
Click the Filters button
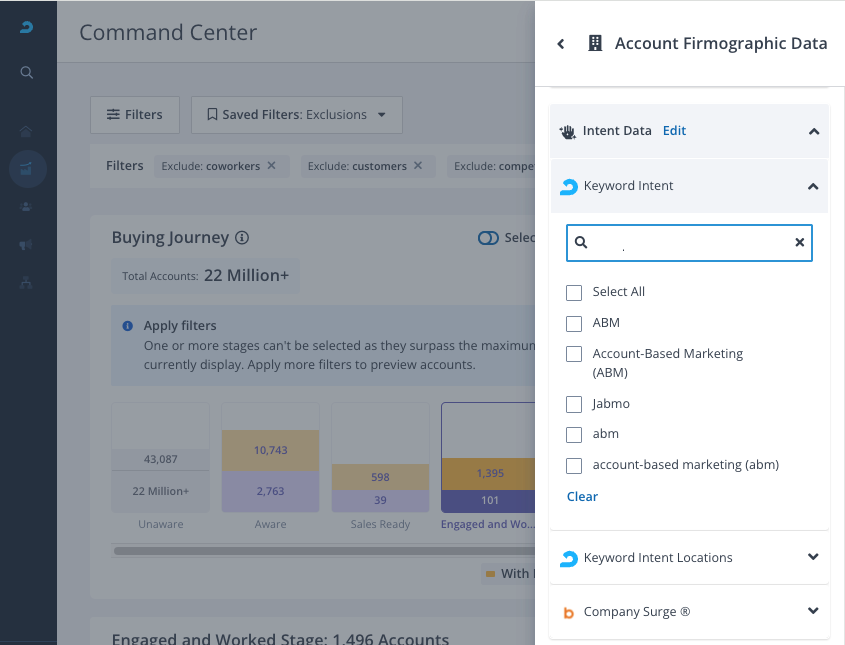tap(134, 115)
